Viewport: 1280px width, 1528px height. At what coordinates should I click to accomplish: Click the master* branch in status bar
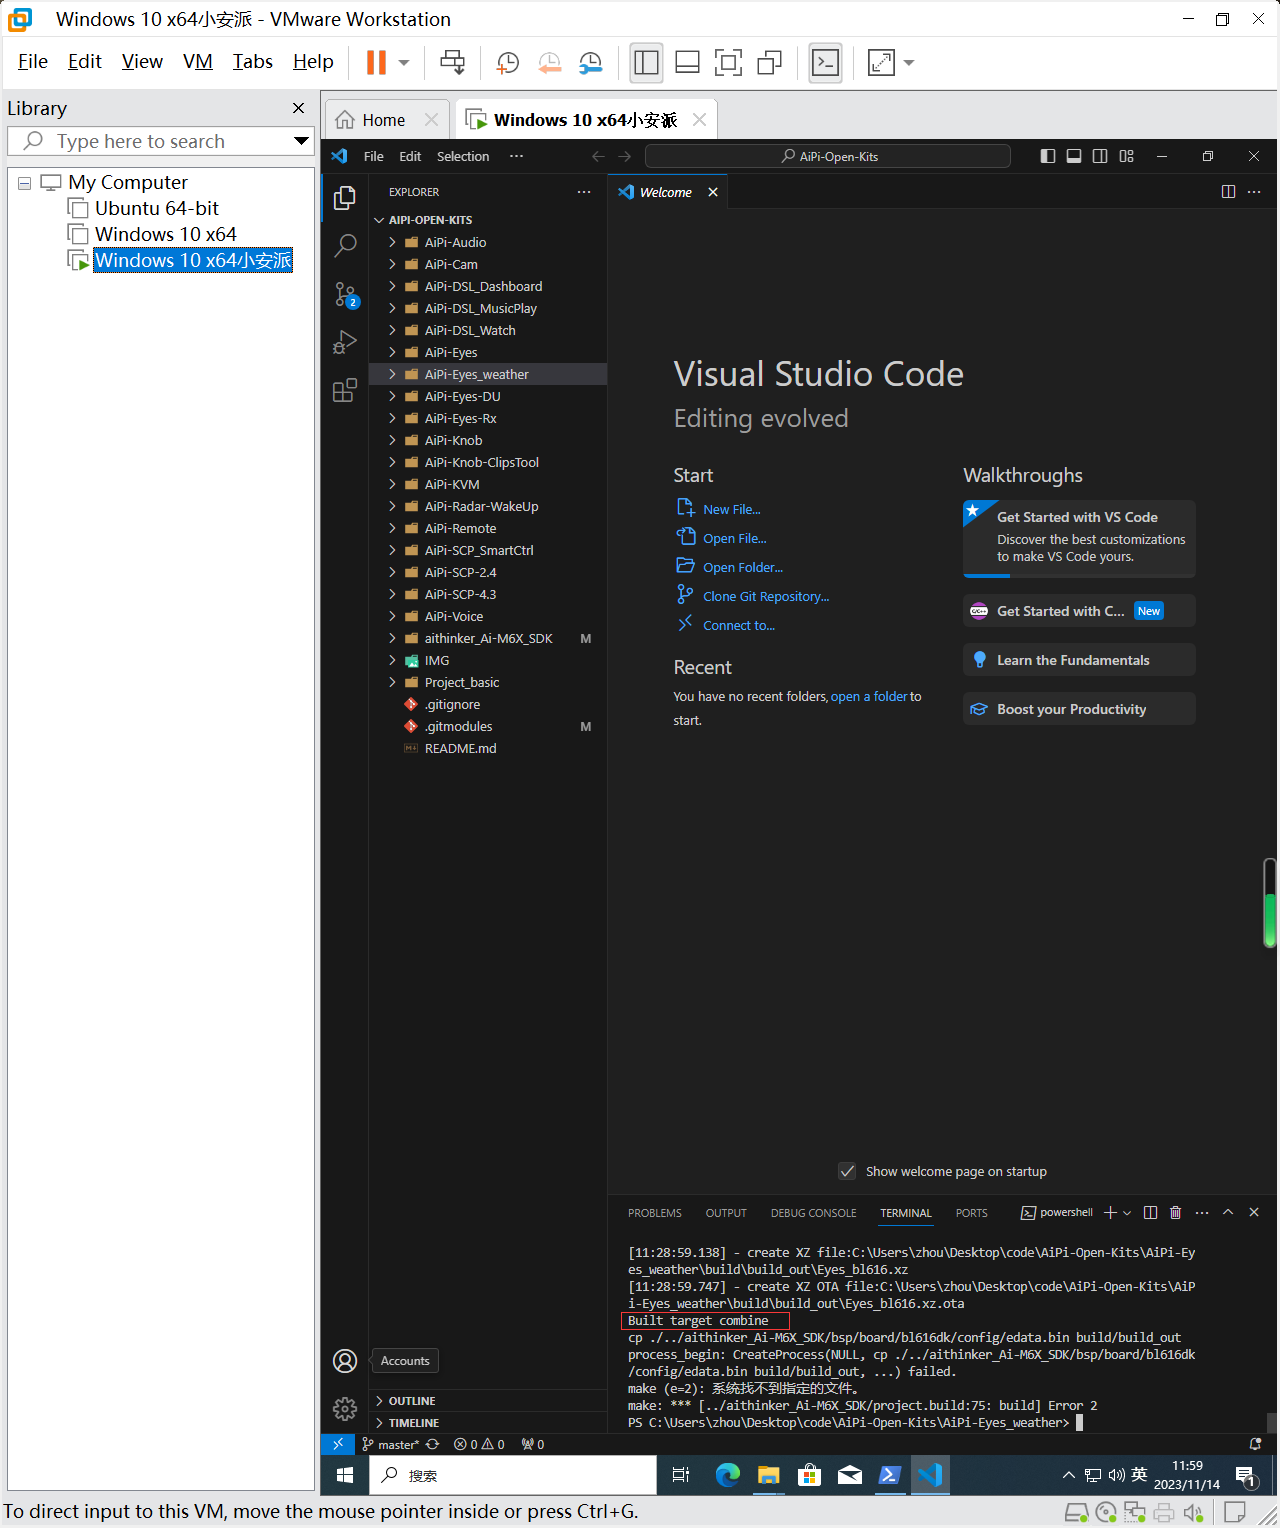tap(390, 1444)
